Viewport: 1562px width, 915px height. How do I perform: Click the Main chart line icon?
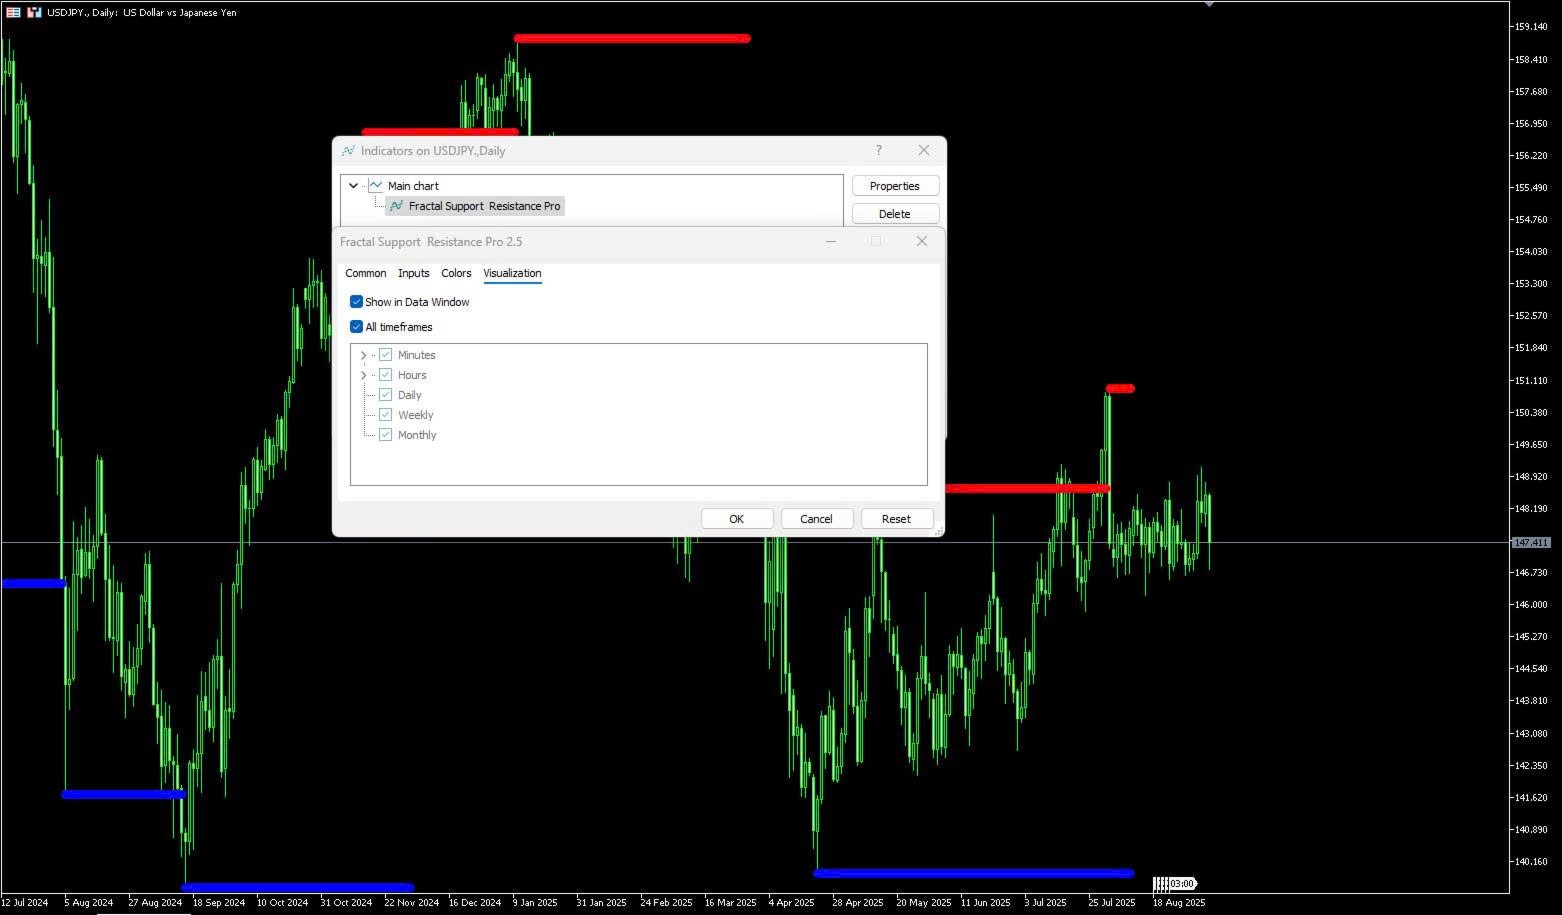376,186
